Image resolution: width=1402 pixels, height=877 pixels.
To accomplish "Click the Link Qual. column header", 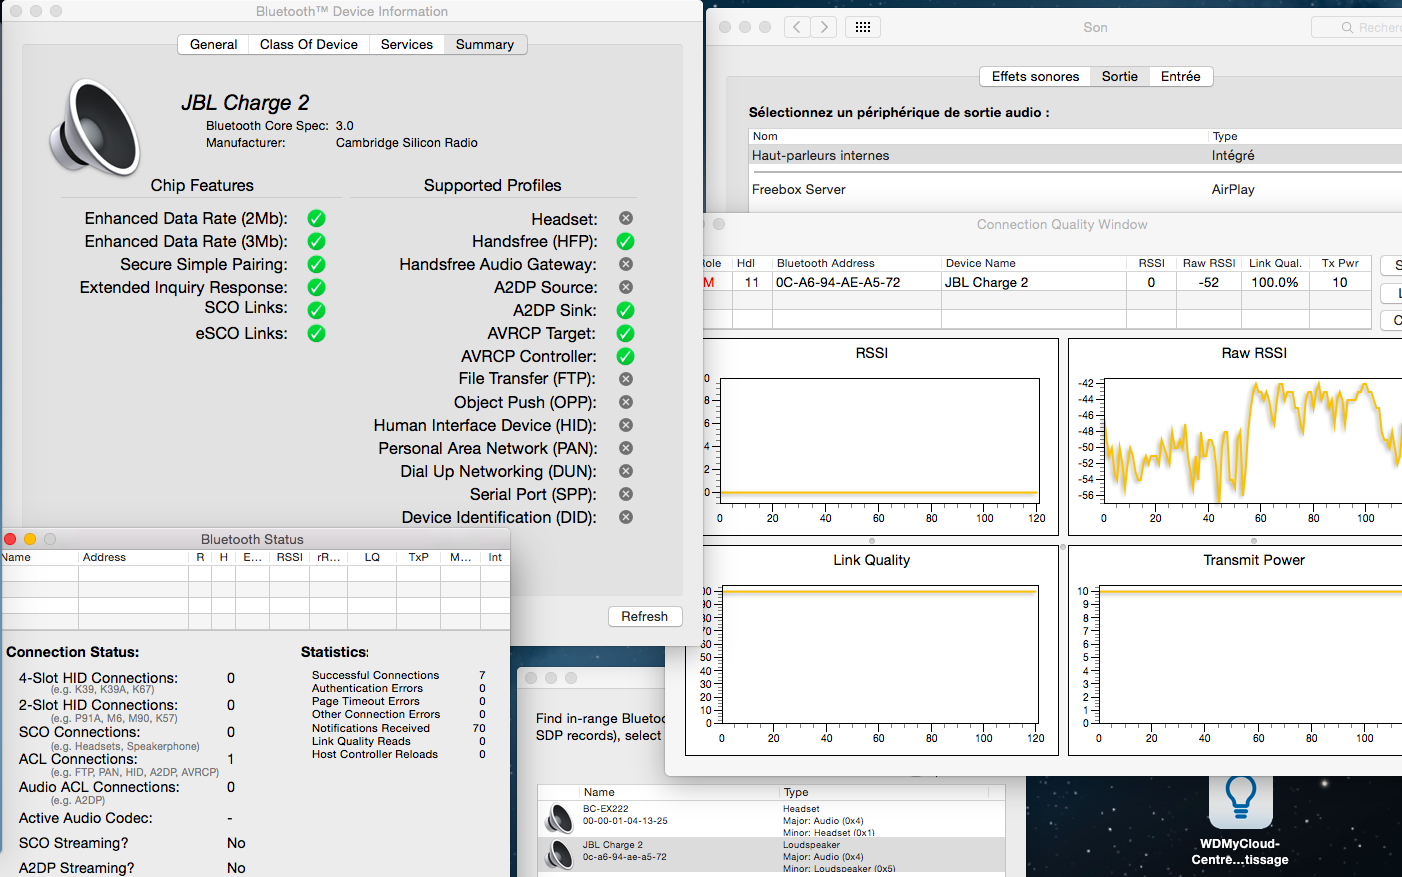I will point(1275,263).
